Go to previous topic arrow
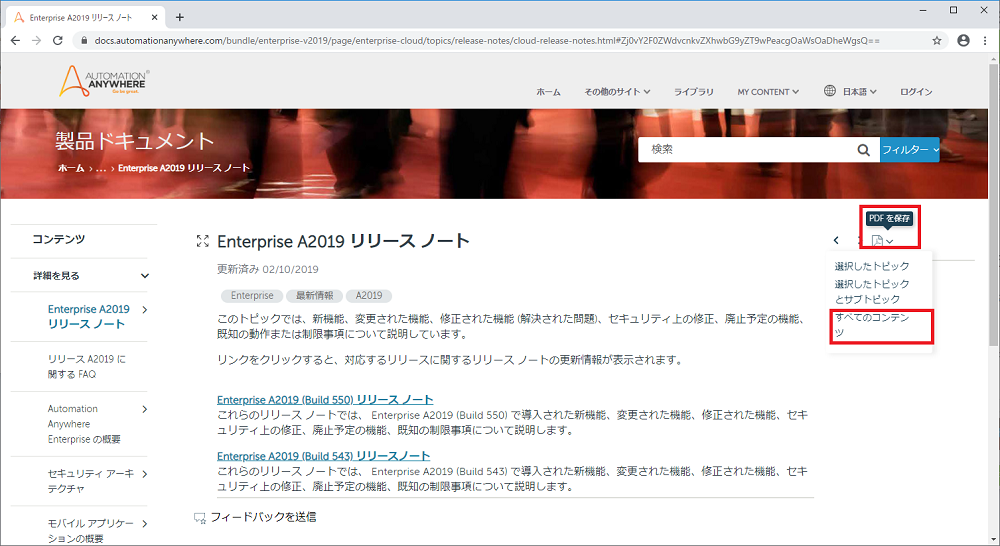This screenshot has width=1000, height=546. tap(836, 240)
